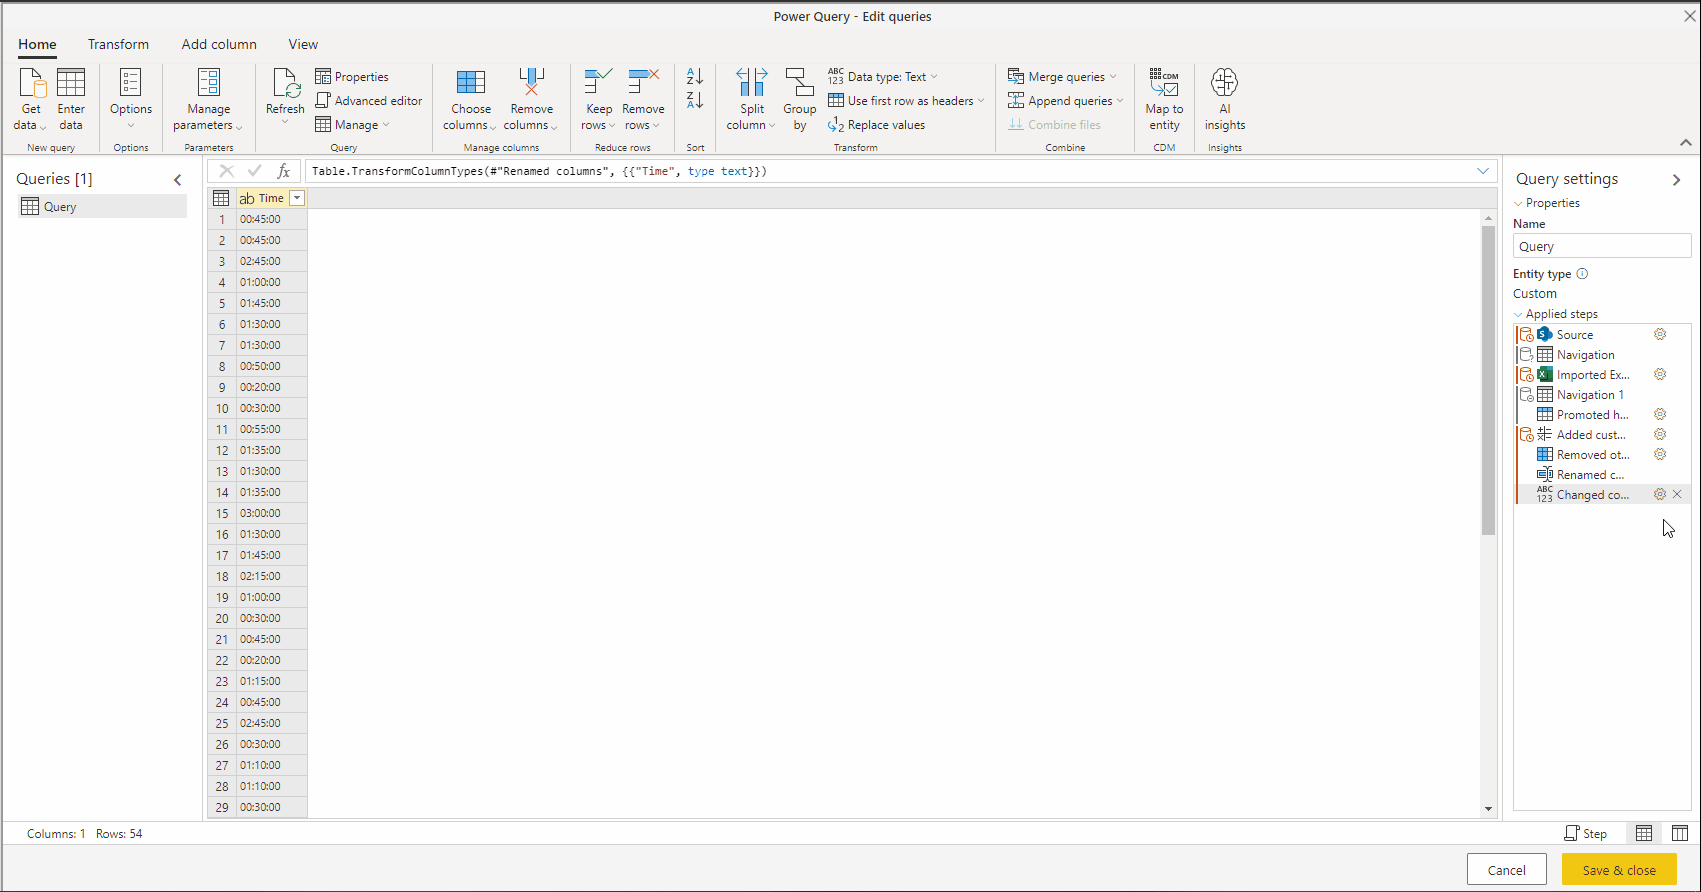Edit the query Name field
Viewport: 1701px width, 892px height.
pyautogui.click(x=1601, y=246)
